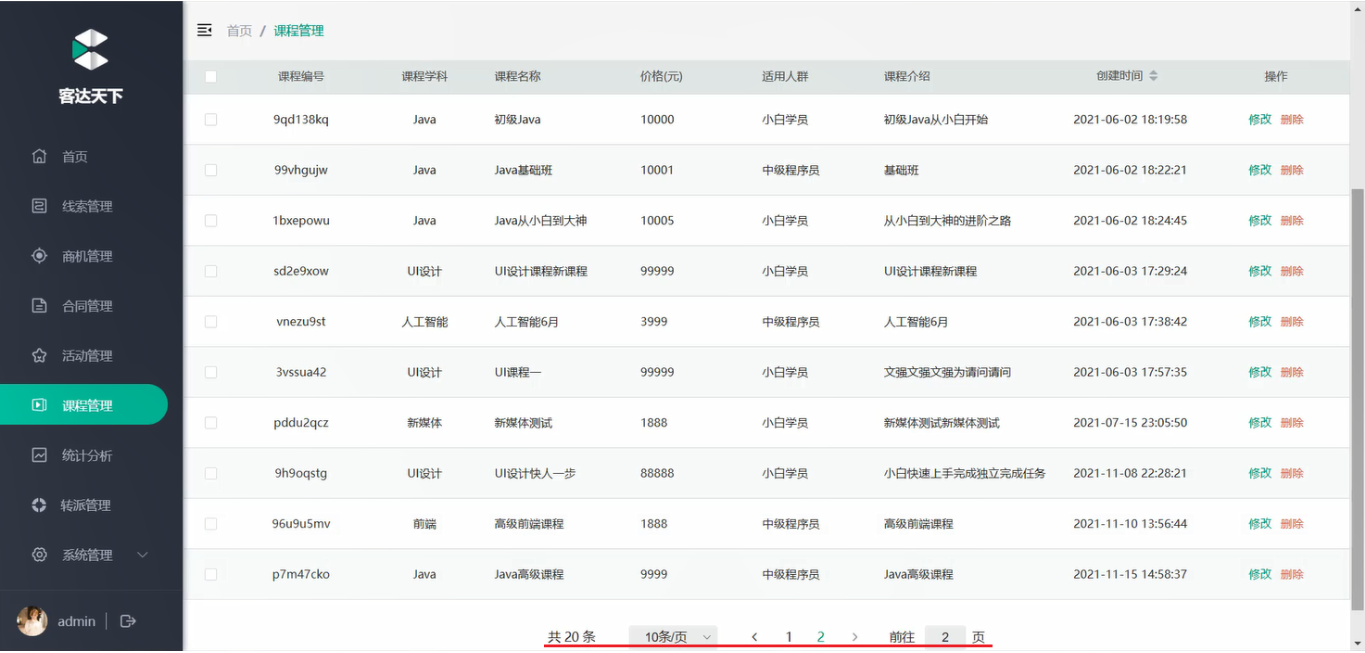Click the 客达天下 logo icon
The image size is (1365, 653).
point(90,50)
